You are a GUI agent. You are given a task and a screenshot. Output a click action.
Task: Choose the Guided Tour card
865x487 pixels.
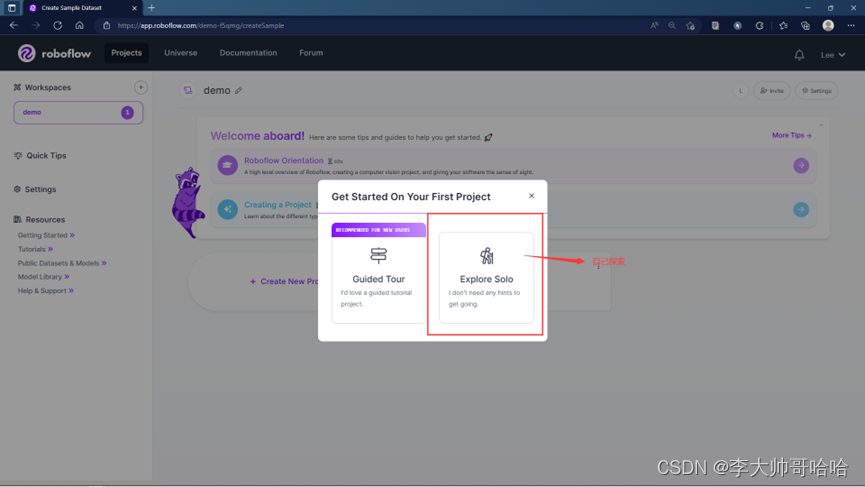[x=378, y=273]
